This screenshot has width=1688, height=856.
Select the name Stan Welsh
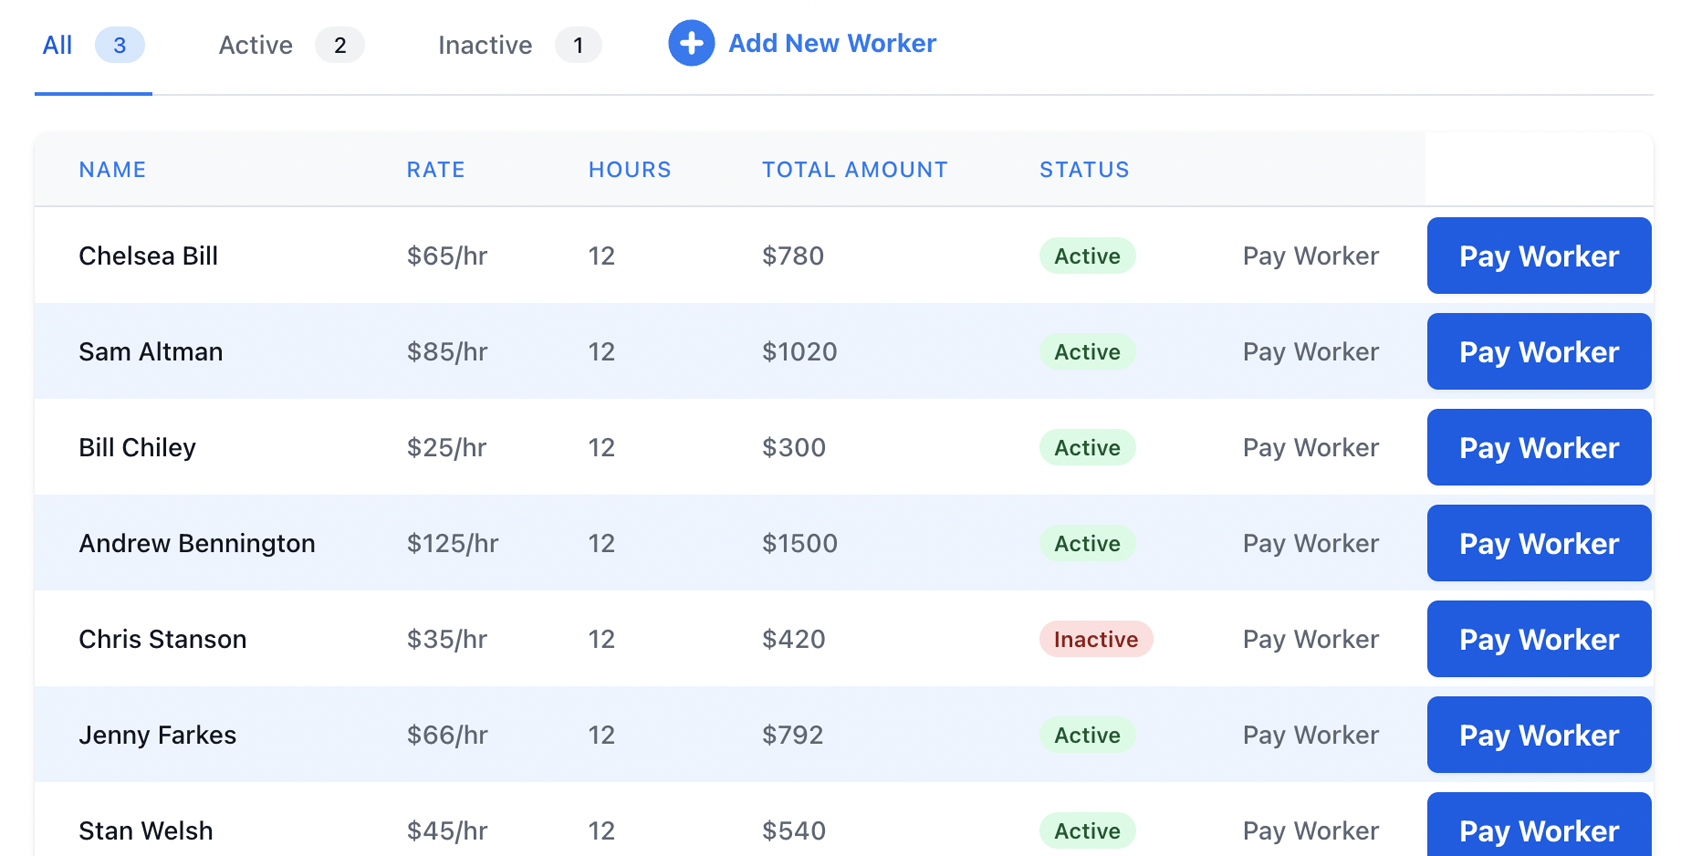pyautogui.click(x=146, y=831)
